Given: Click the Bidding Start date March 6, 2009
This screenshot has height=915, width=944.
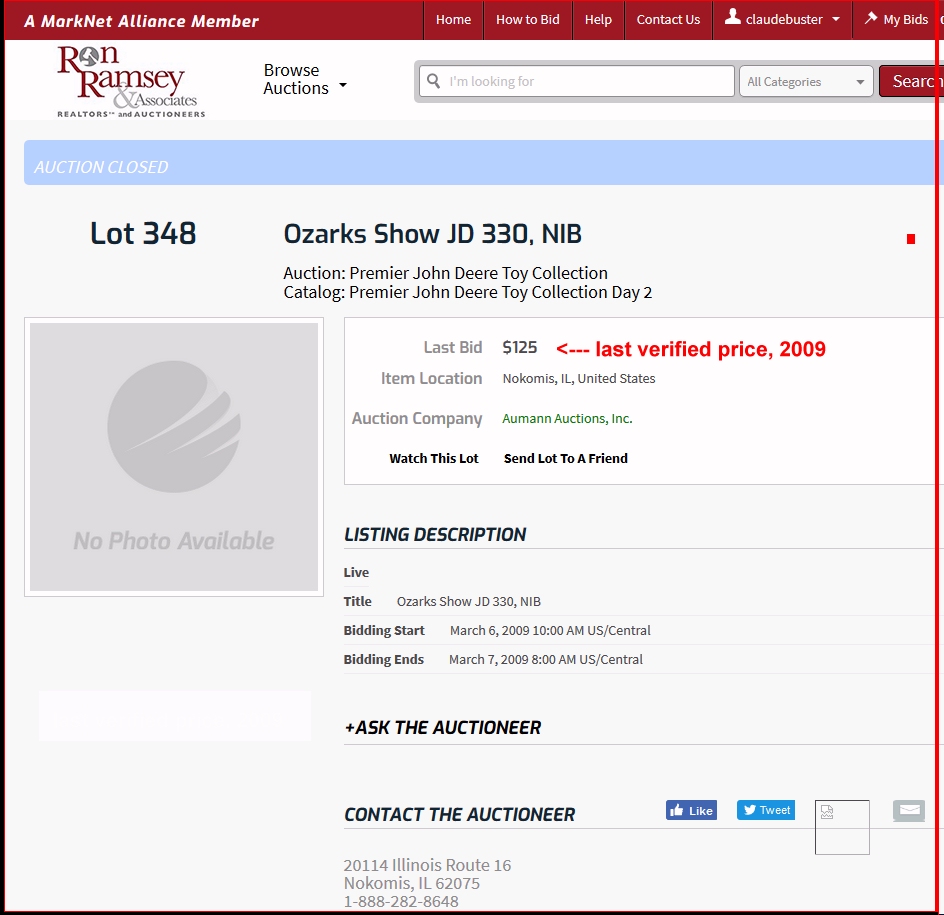Looking at the screenshot, I should (x=550, y=630).
